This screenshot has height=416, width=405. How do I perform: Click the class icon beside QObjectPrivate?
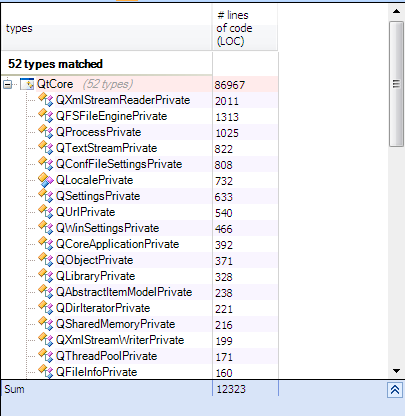coord(46,260)
